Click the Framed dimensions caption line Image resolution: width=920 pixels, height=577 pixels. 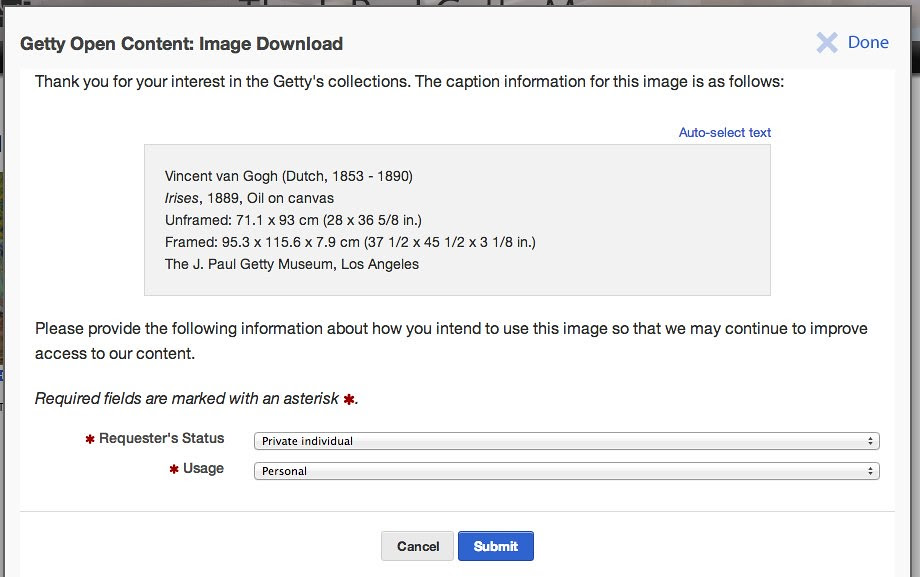click(x=350, y=242)
